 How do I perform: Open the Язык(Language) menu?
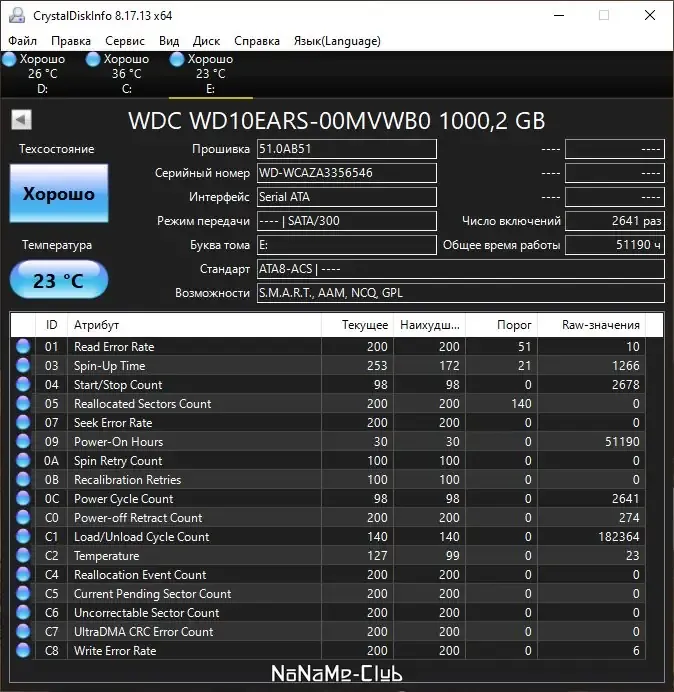pos(337,41)
